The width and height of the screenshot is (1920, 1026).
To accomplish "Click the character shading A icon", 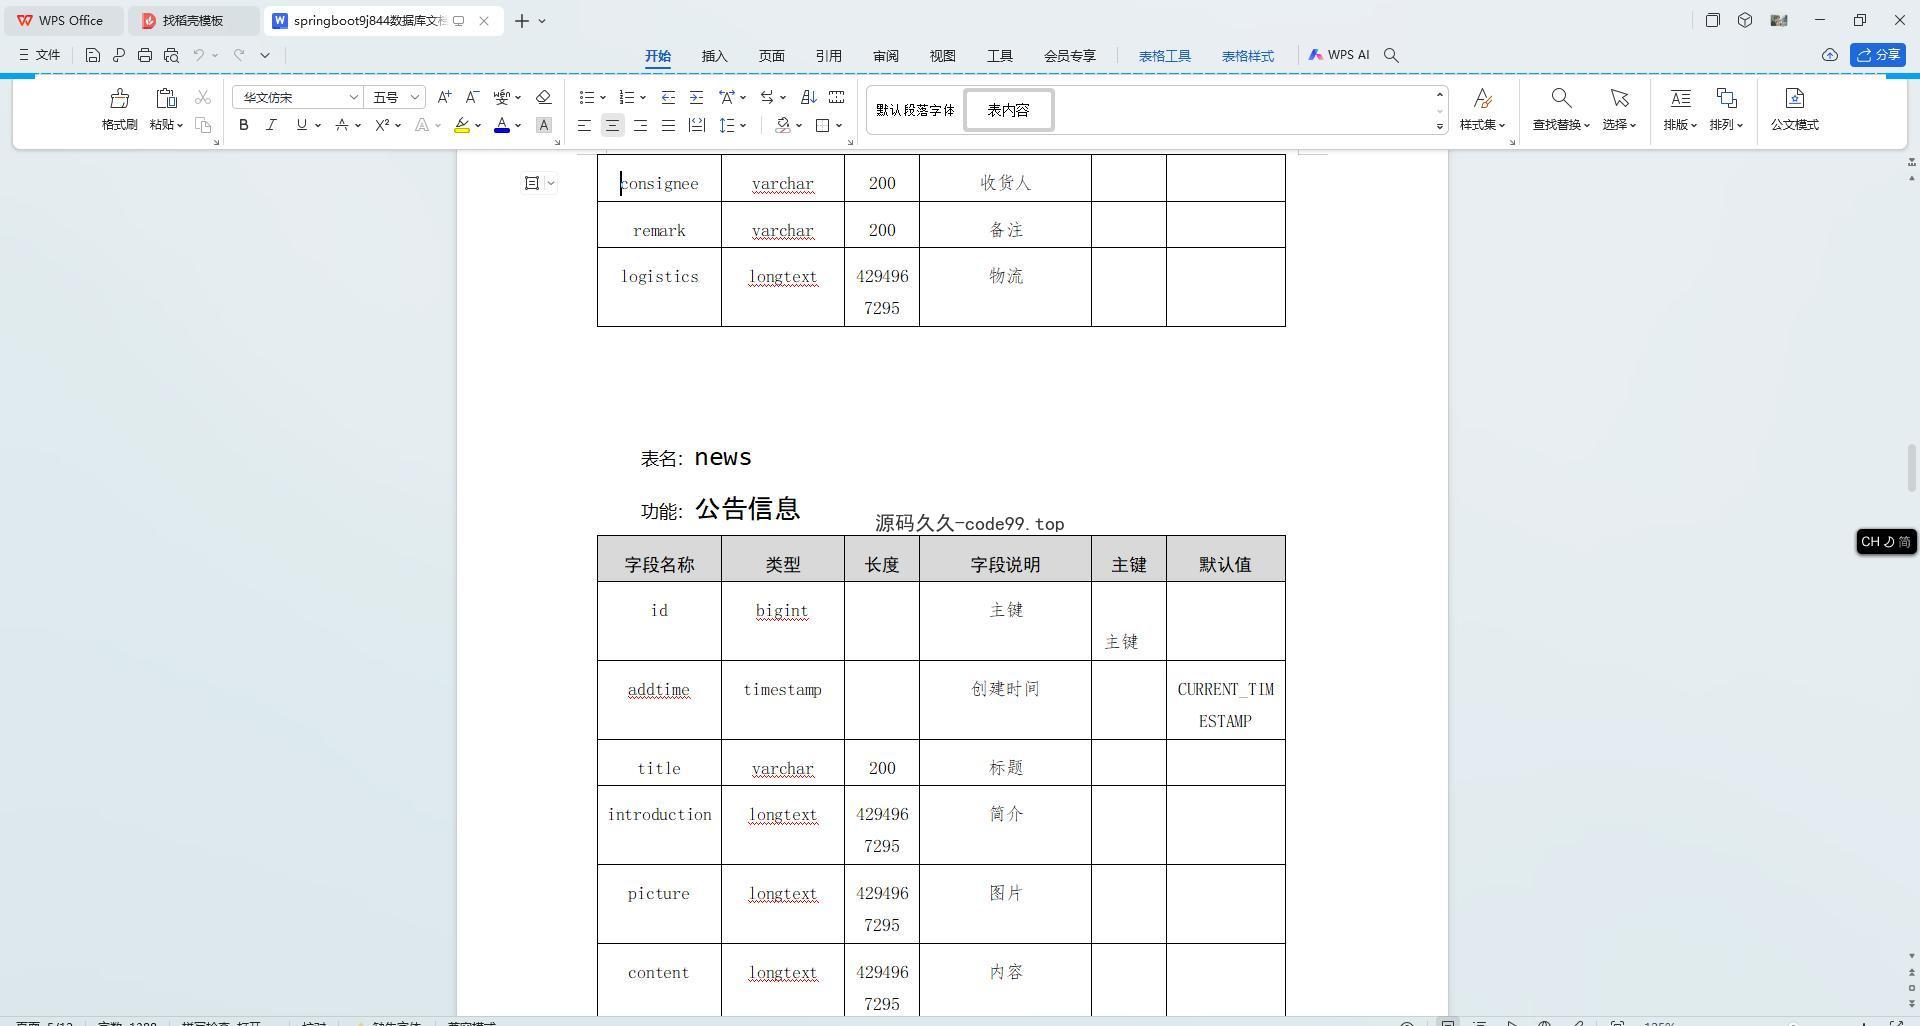I will pyautogui.click(x=543, y=125).
